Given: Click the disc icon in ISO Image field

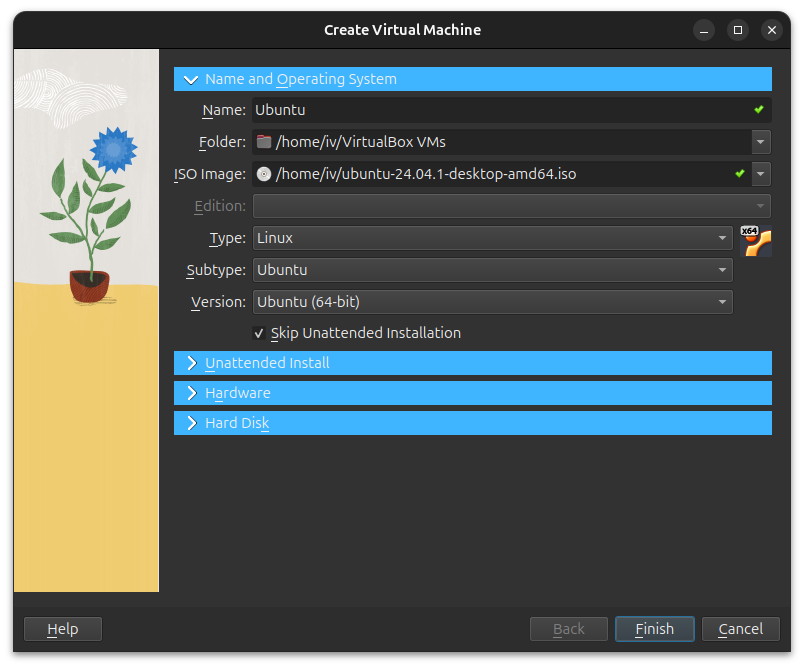Looking at the screenshot, I should (264, 174).
